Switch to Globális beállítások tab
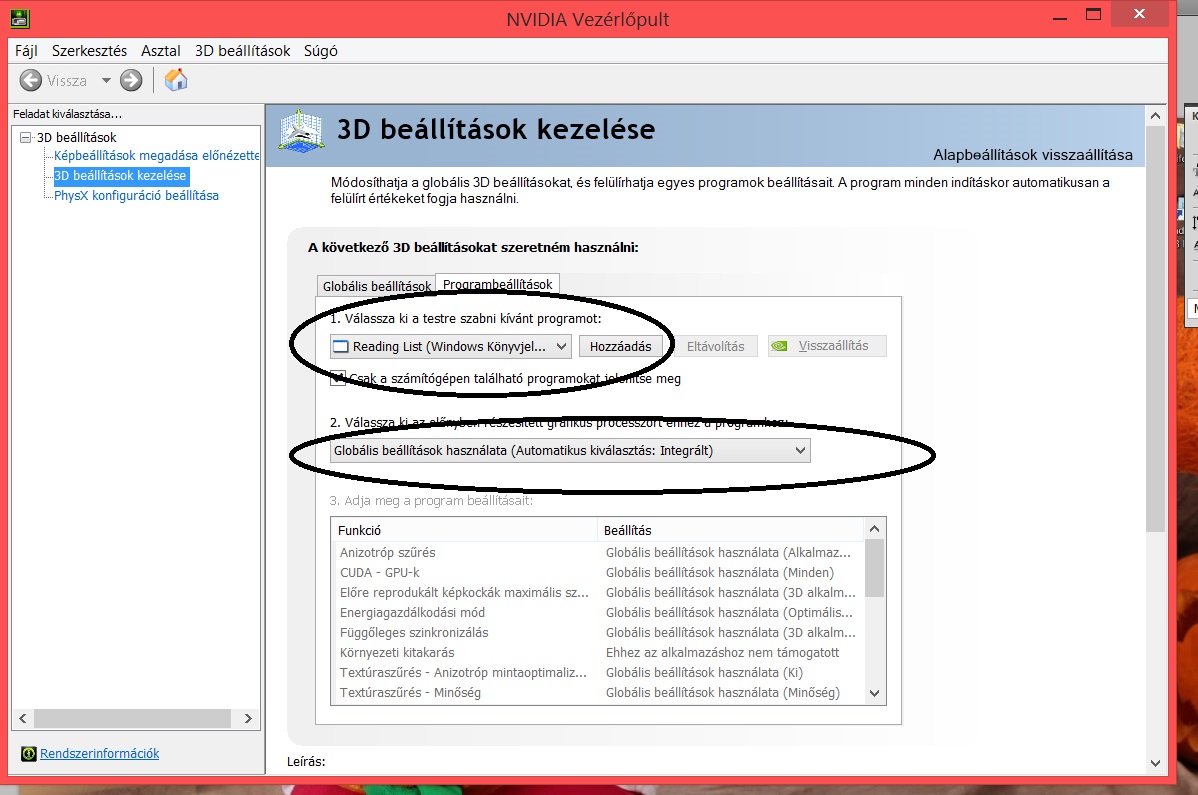Image resolution: width=1198 pixels, height=795 pixels. (x=376, y=286)
